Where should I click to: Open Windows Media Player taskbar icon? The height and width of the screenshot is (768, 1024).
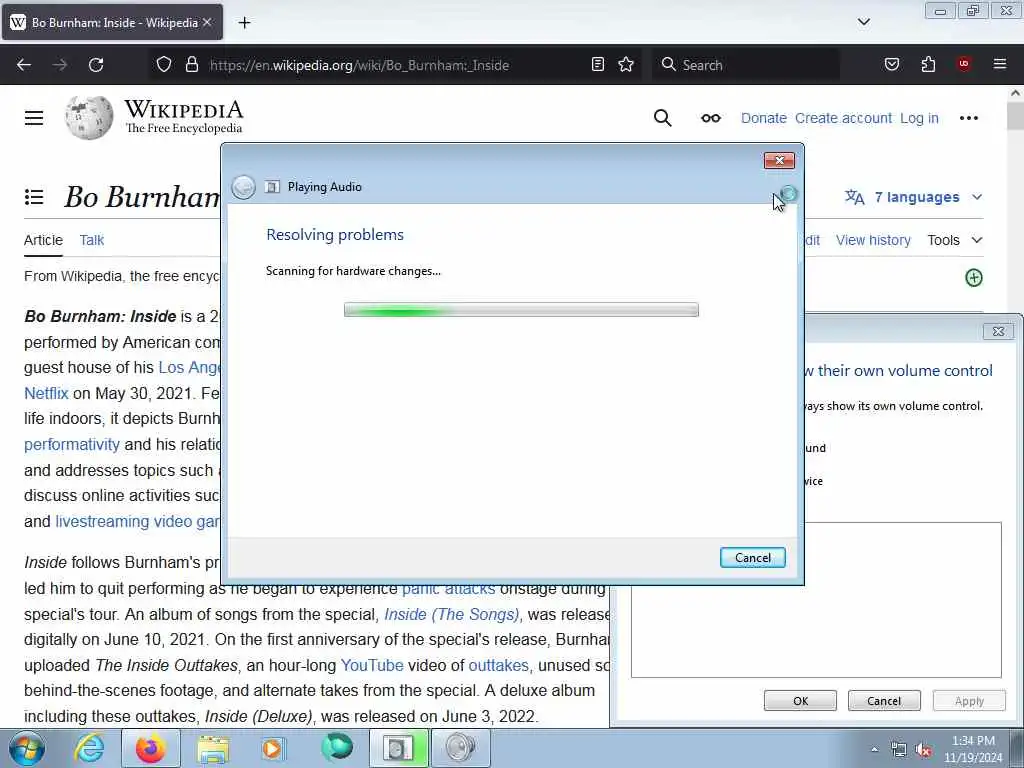click(273, 748)
